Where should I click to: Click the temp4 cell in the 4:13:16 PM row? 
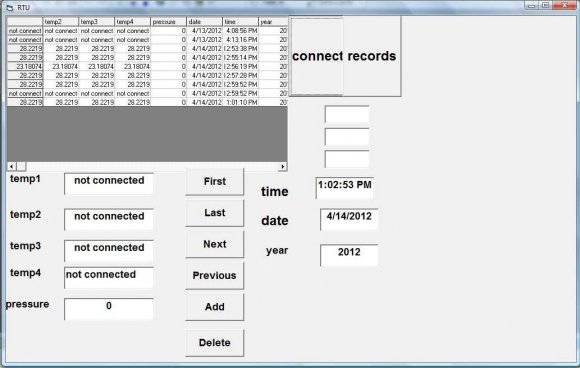point(133,40)
